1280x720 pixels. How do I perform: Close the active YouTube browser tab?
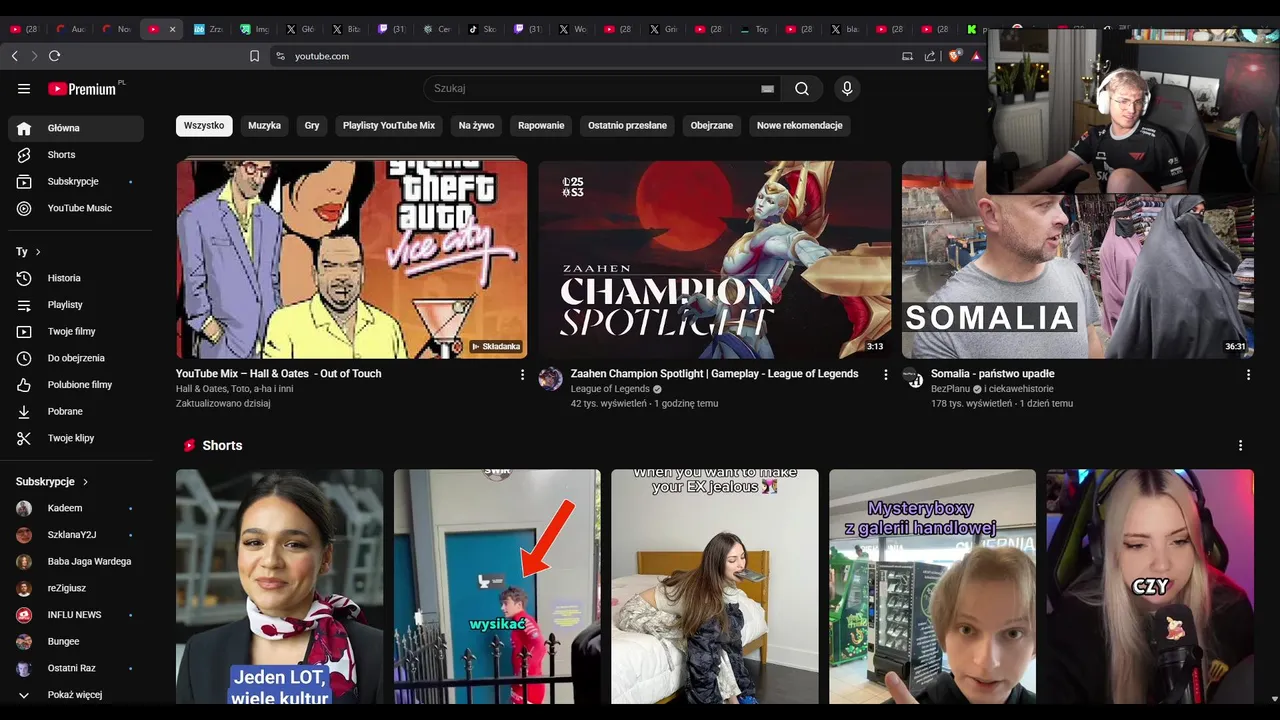pos(172,29)
